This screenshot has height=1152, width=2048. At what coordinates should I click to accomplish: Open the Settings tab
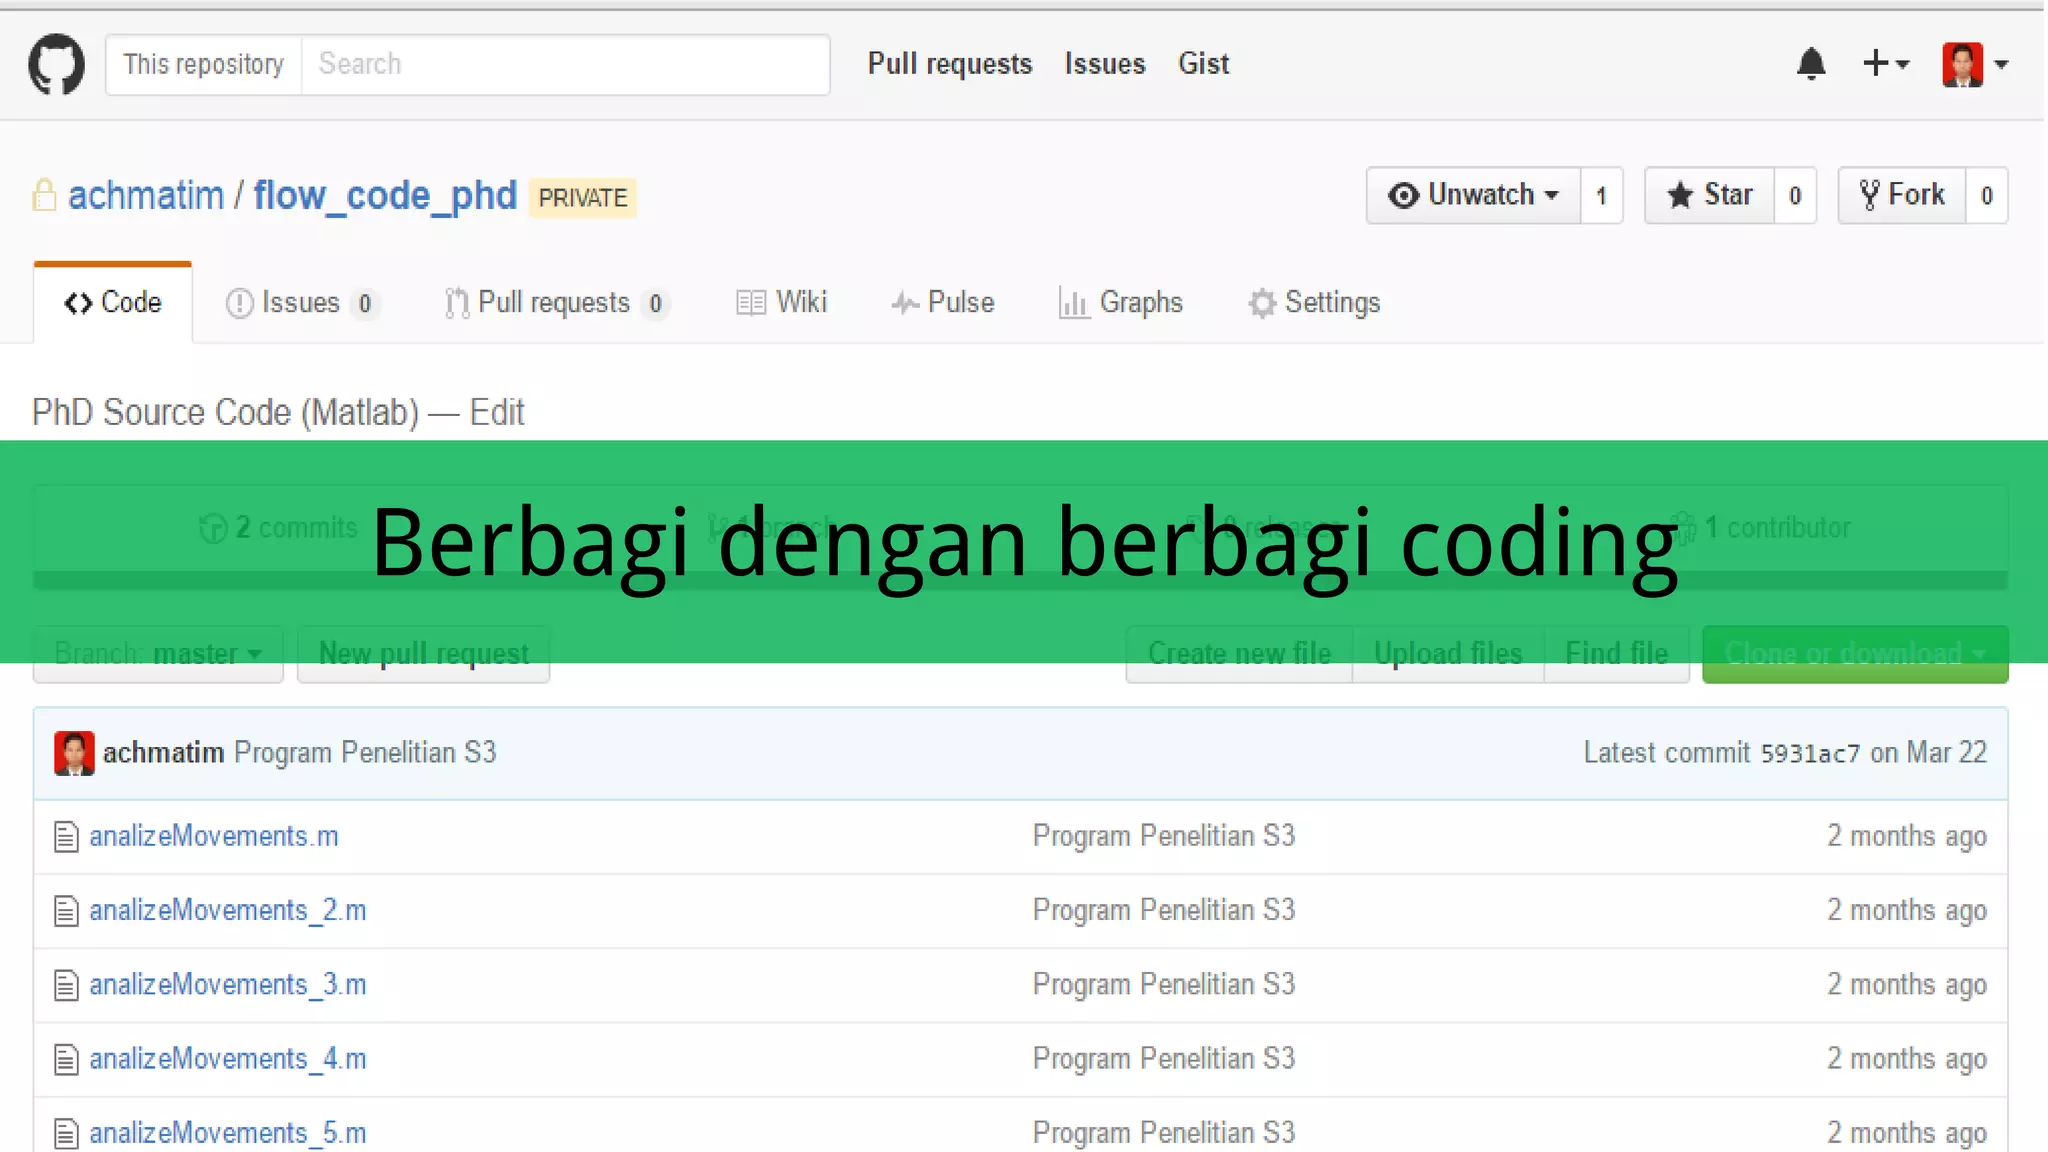[x=1313, y=303]
